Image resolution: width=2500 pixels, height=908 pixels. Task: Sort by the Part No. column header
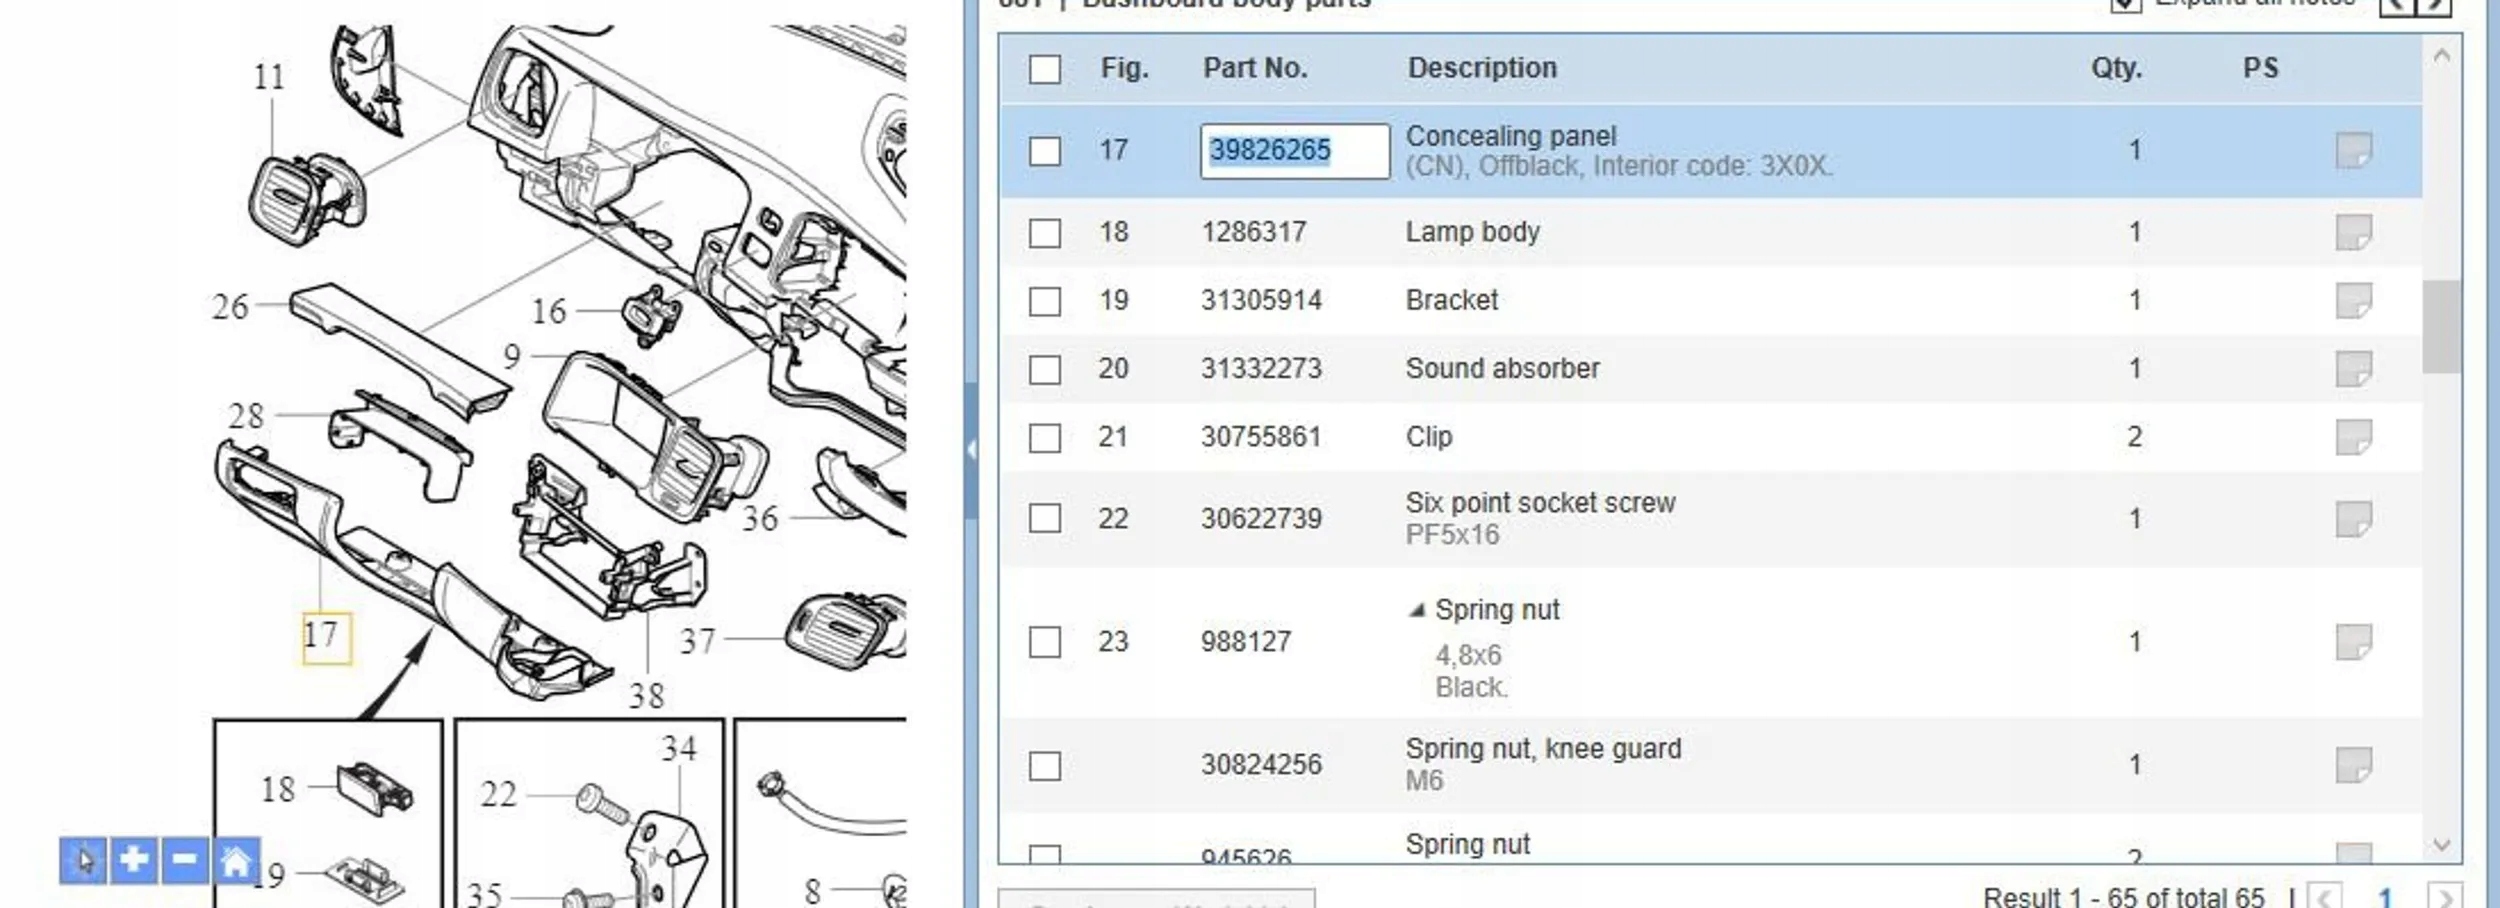coord(1255,68)
